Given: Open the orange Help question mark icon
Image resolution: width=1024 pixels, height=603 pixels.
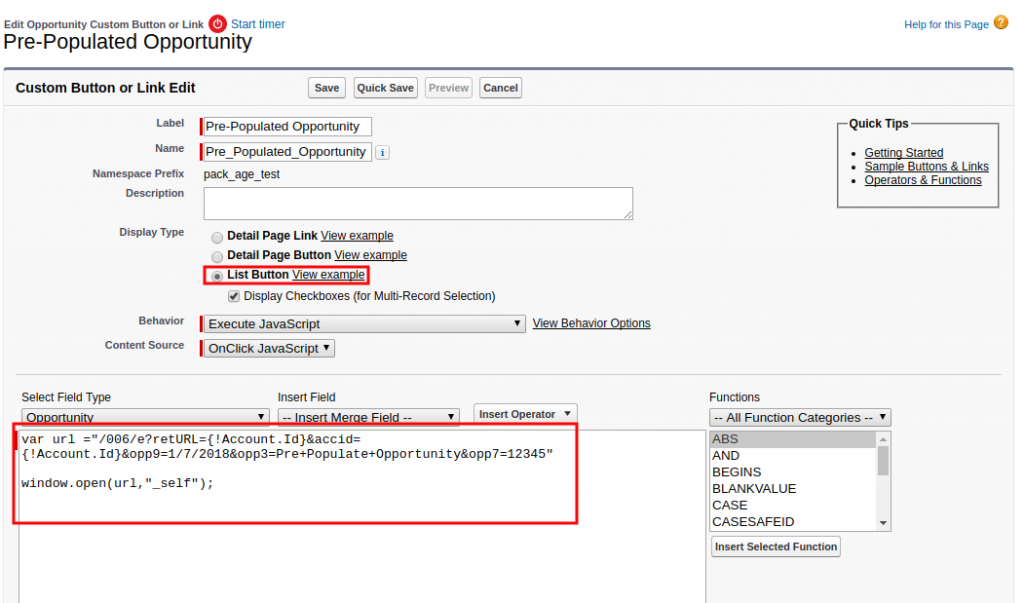Looking at the screenshot, I should point(1000,23).
